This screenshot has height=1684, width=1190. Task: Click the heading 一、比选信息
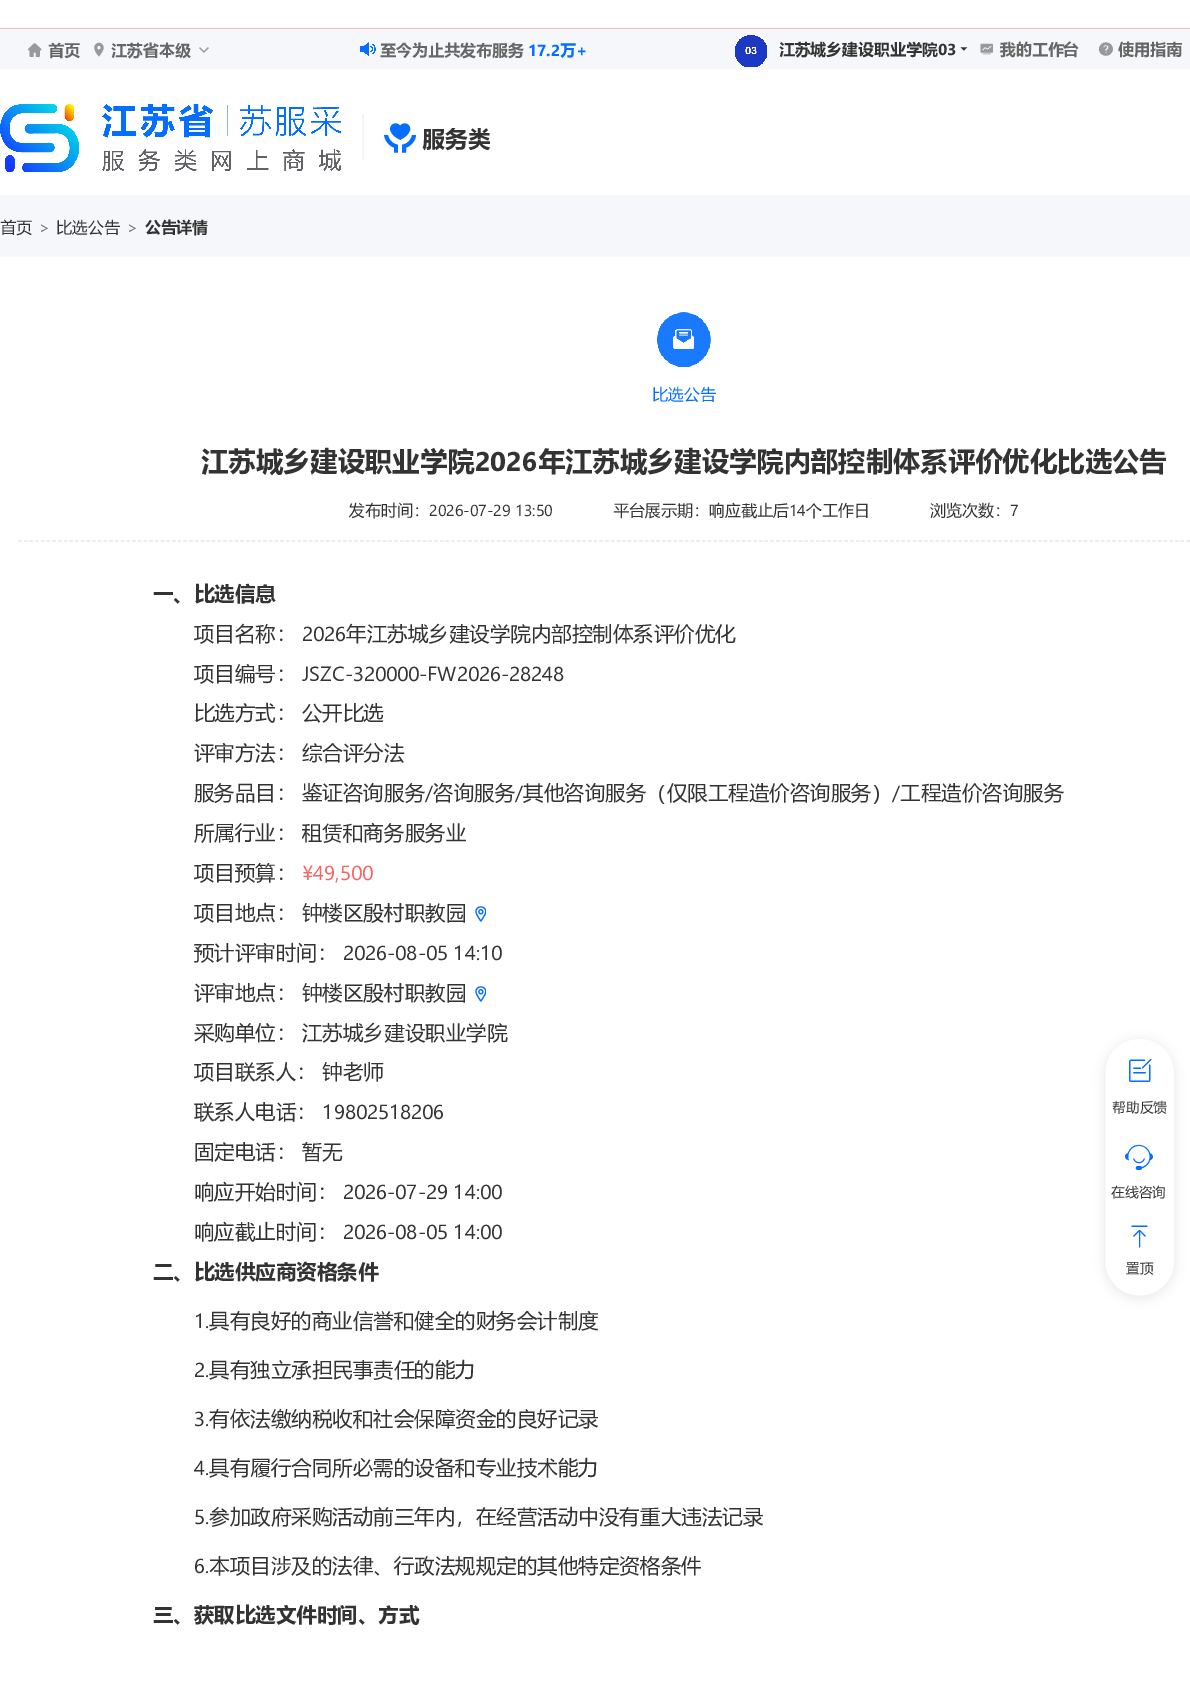[x=214, y=594]
